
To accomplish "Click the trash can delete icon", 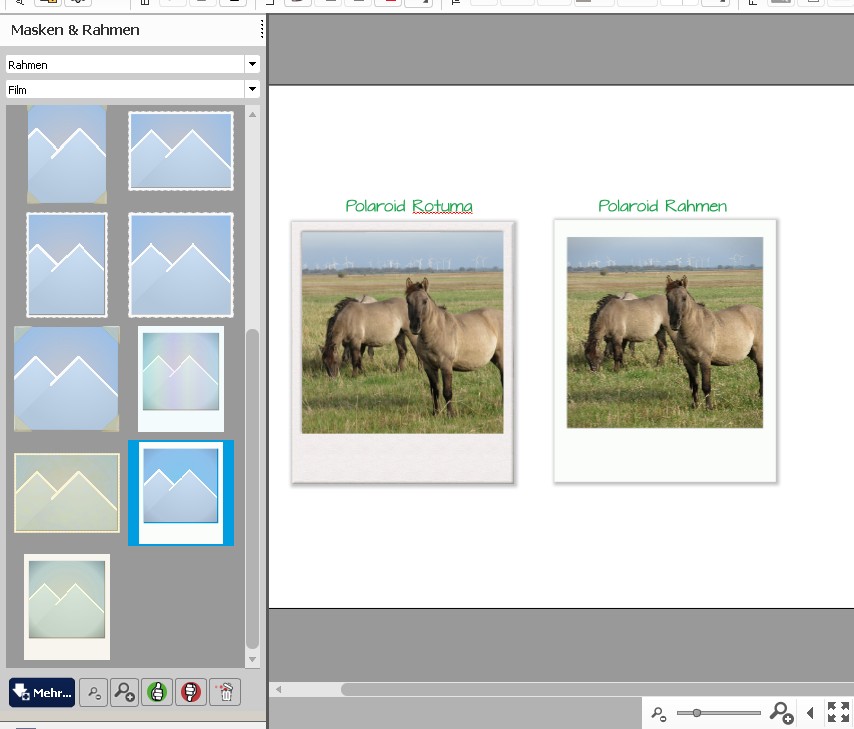I will coord(225,692).
